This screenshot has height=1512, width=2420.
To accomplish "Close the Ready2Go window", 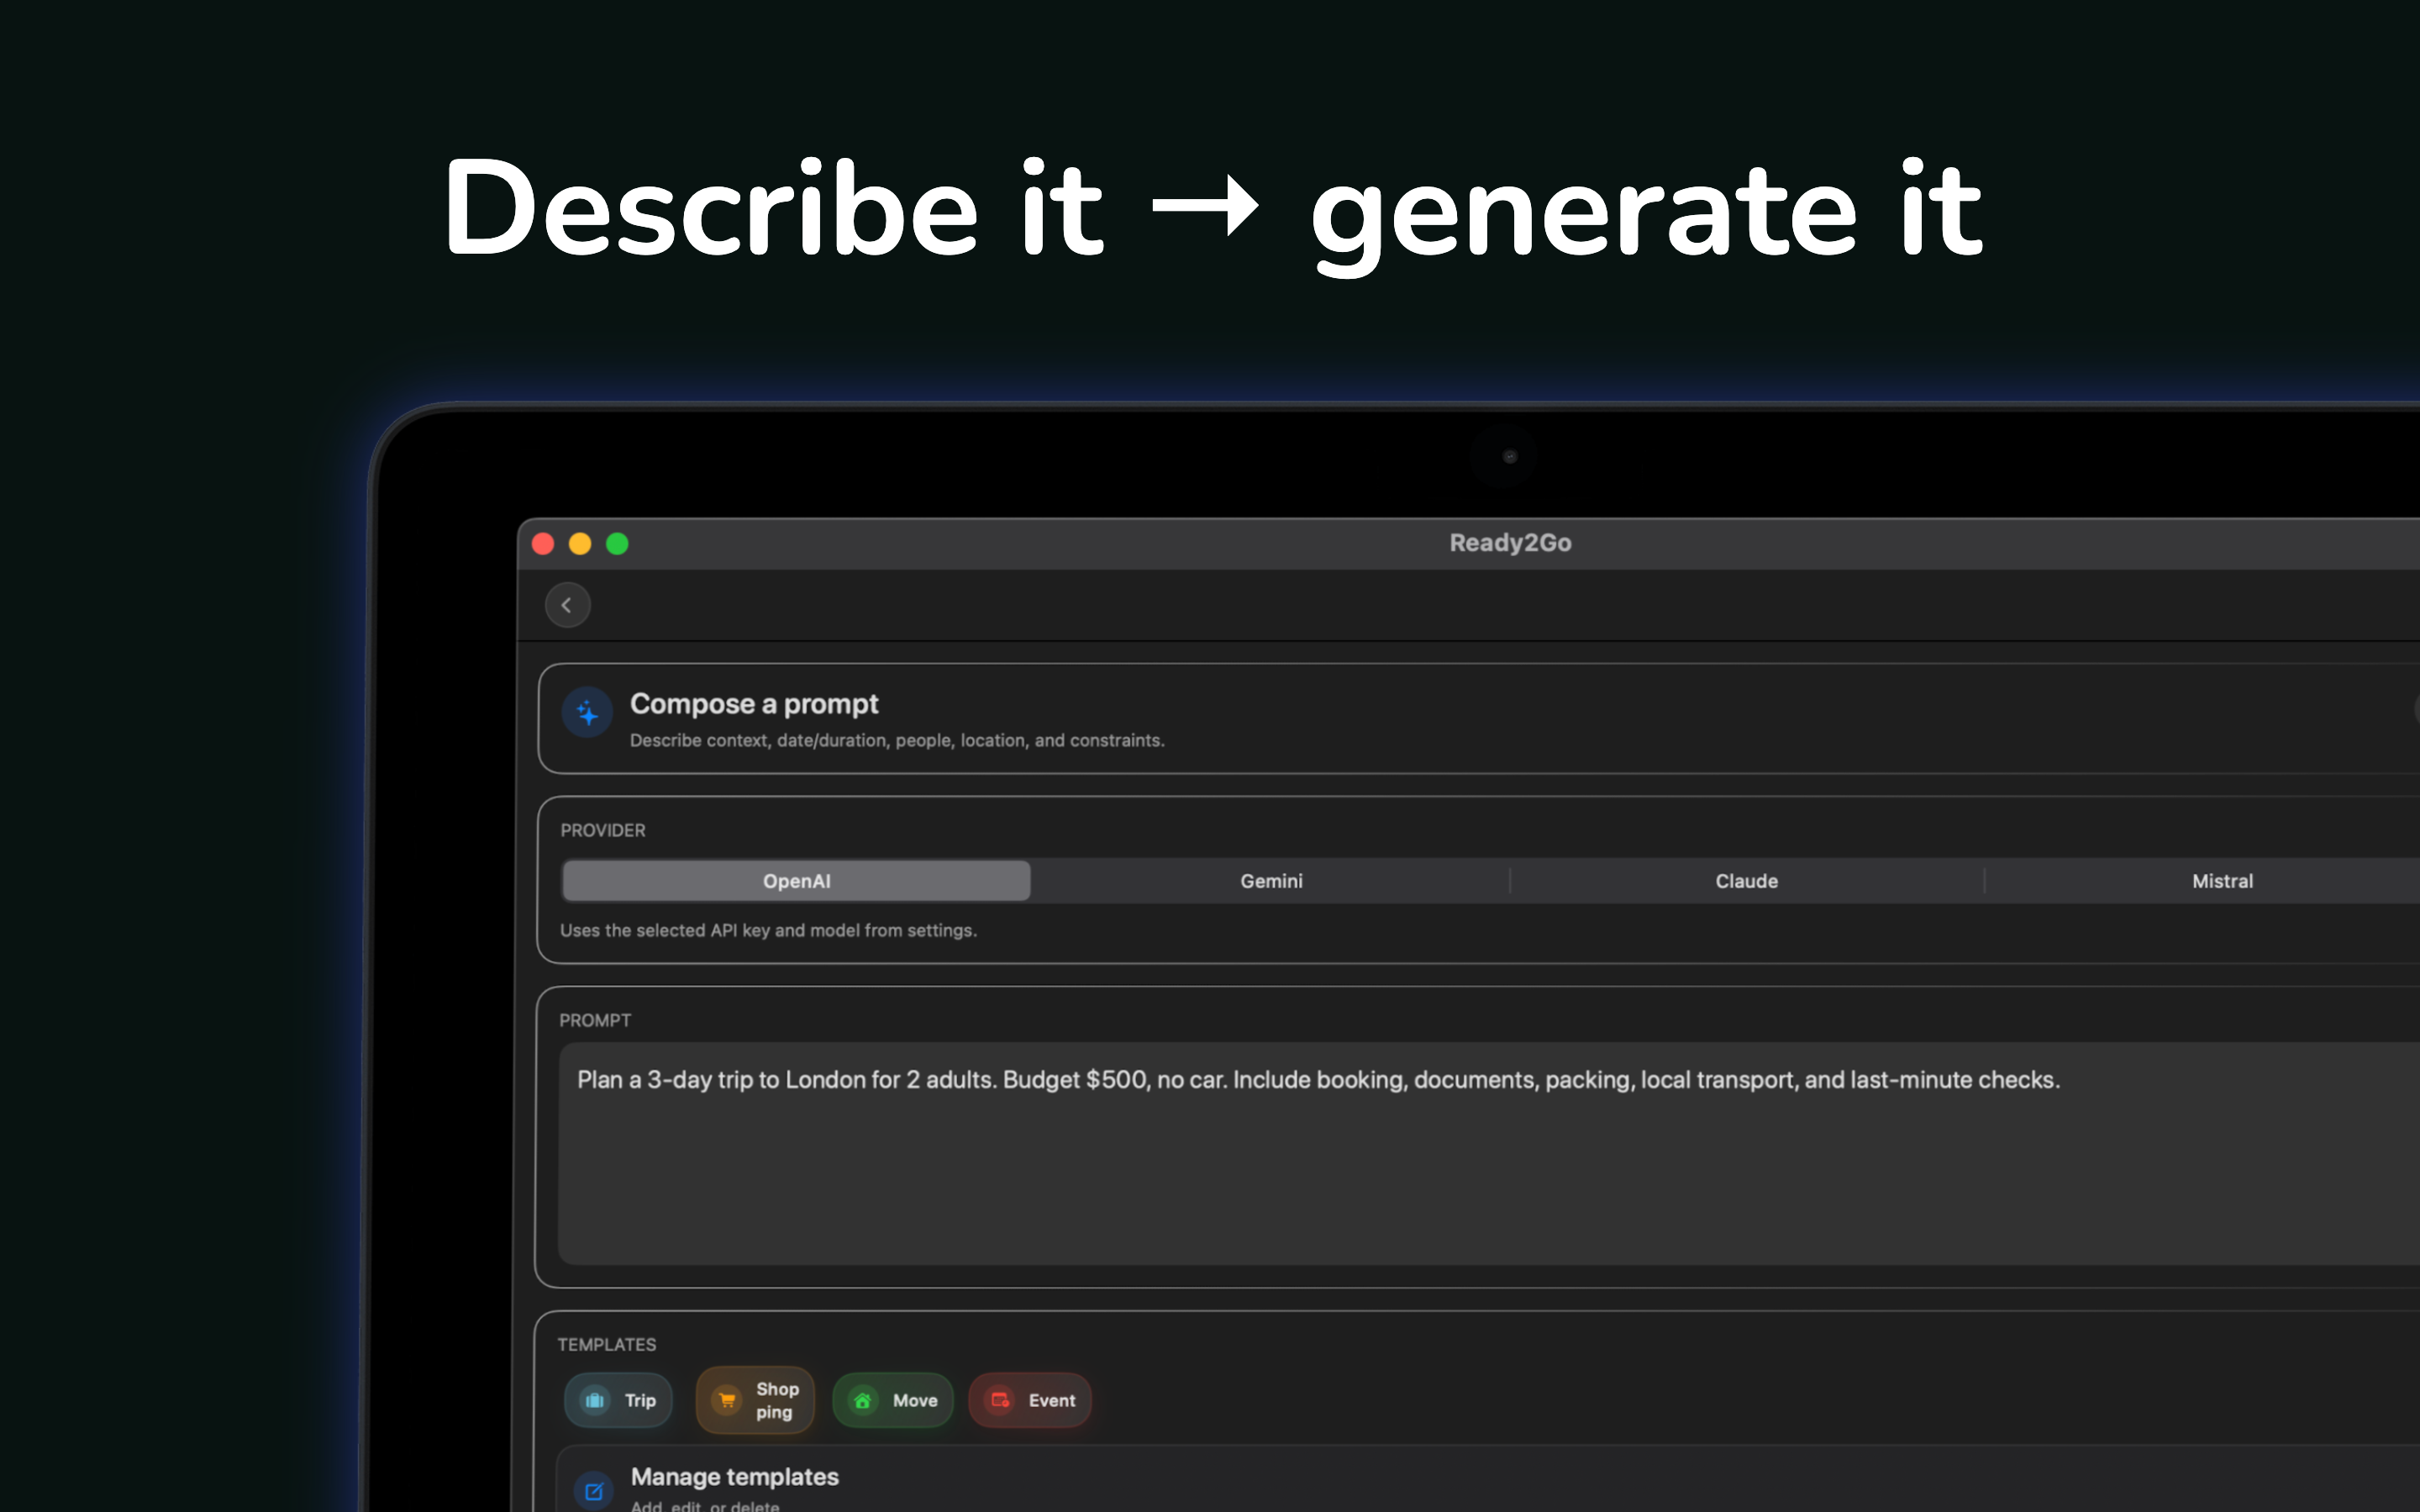I will tap(543, 544).
